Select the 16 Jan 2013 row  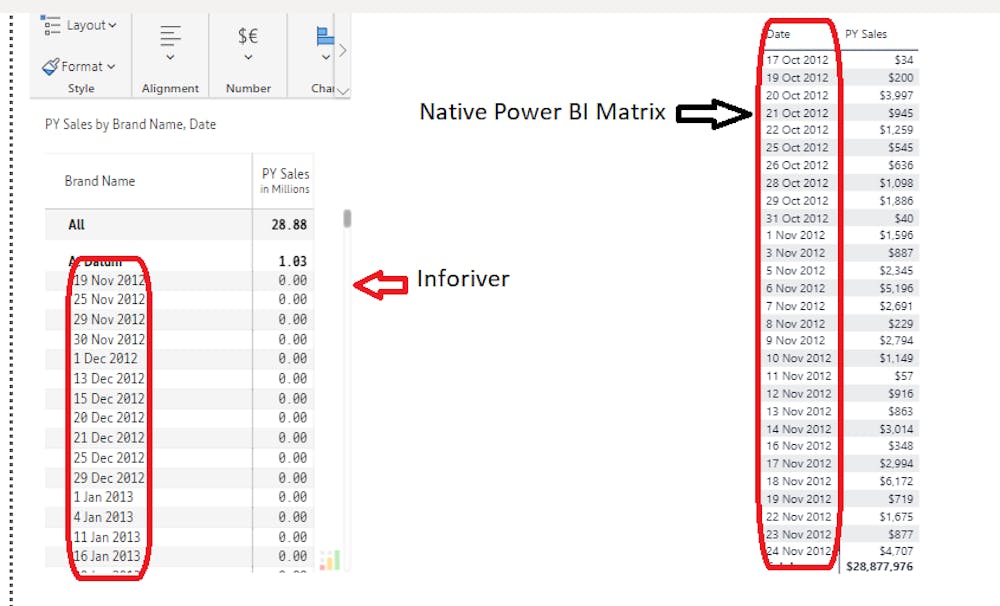(x=179, y=556)
